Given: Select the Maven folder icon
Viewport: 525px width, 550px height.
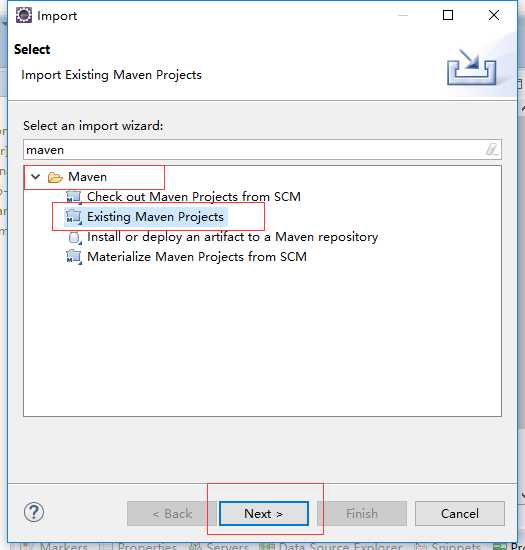Looking at the screenshot, I should [x=55, y=177].
